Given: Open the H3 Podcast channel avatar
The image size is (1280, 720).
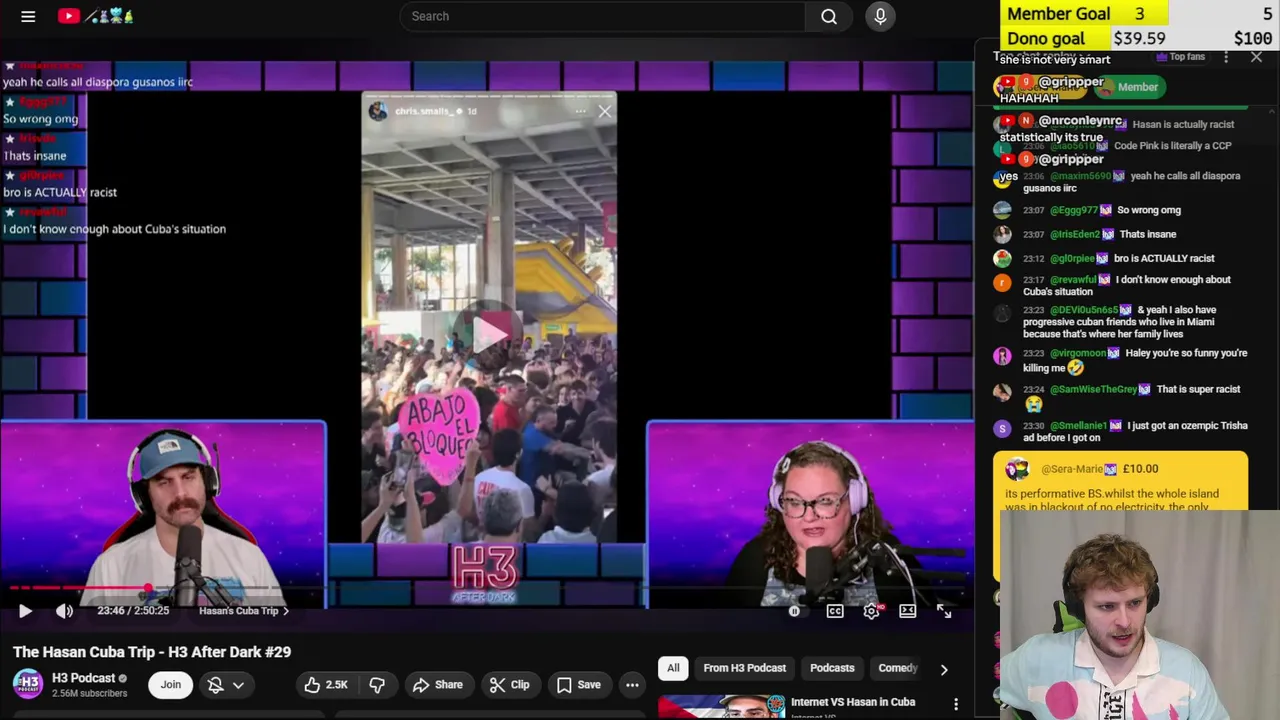Looking at the screenshot, I should click(28, 684).
